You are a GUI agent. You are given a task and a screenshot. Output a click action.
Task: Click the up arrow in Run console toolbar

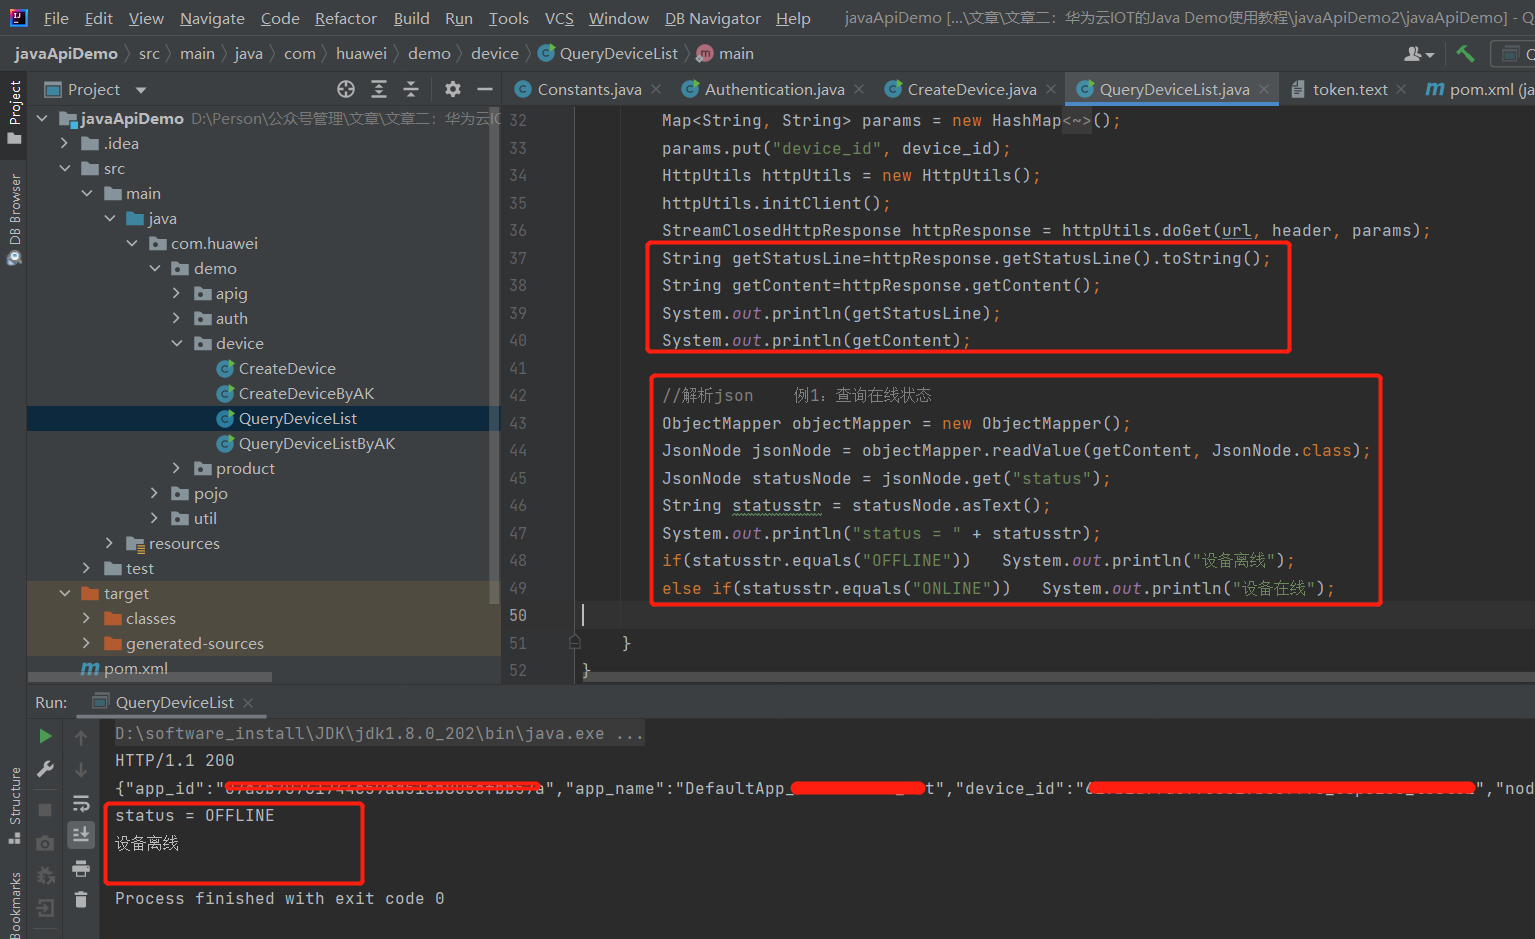click(x=81, y=737)
